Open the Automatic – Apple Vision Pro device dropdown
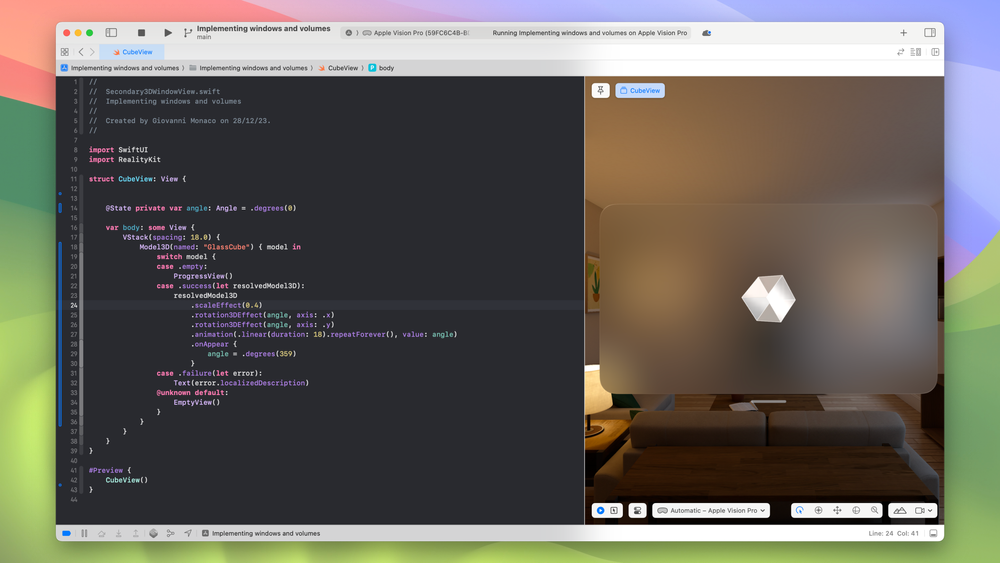The height and width of the screenshot is (563, 1000). (711, 510)
